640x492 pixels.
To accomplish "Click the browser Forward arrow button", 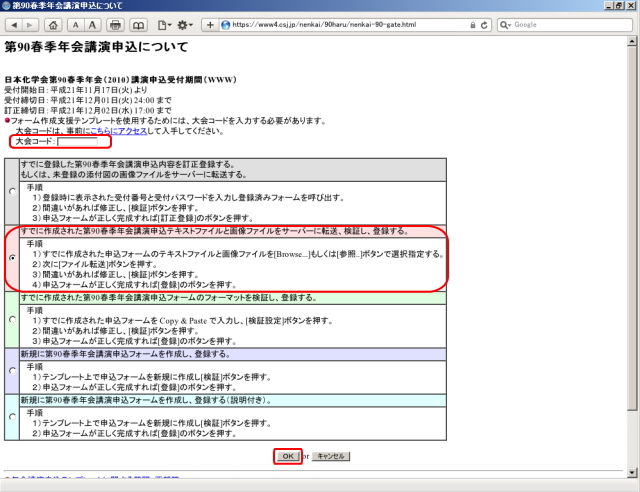I will (x=31, y=24).
